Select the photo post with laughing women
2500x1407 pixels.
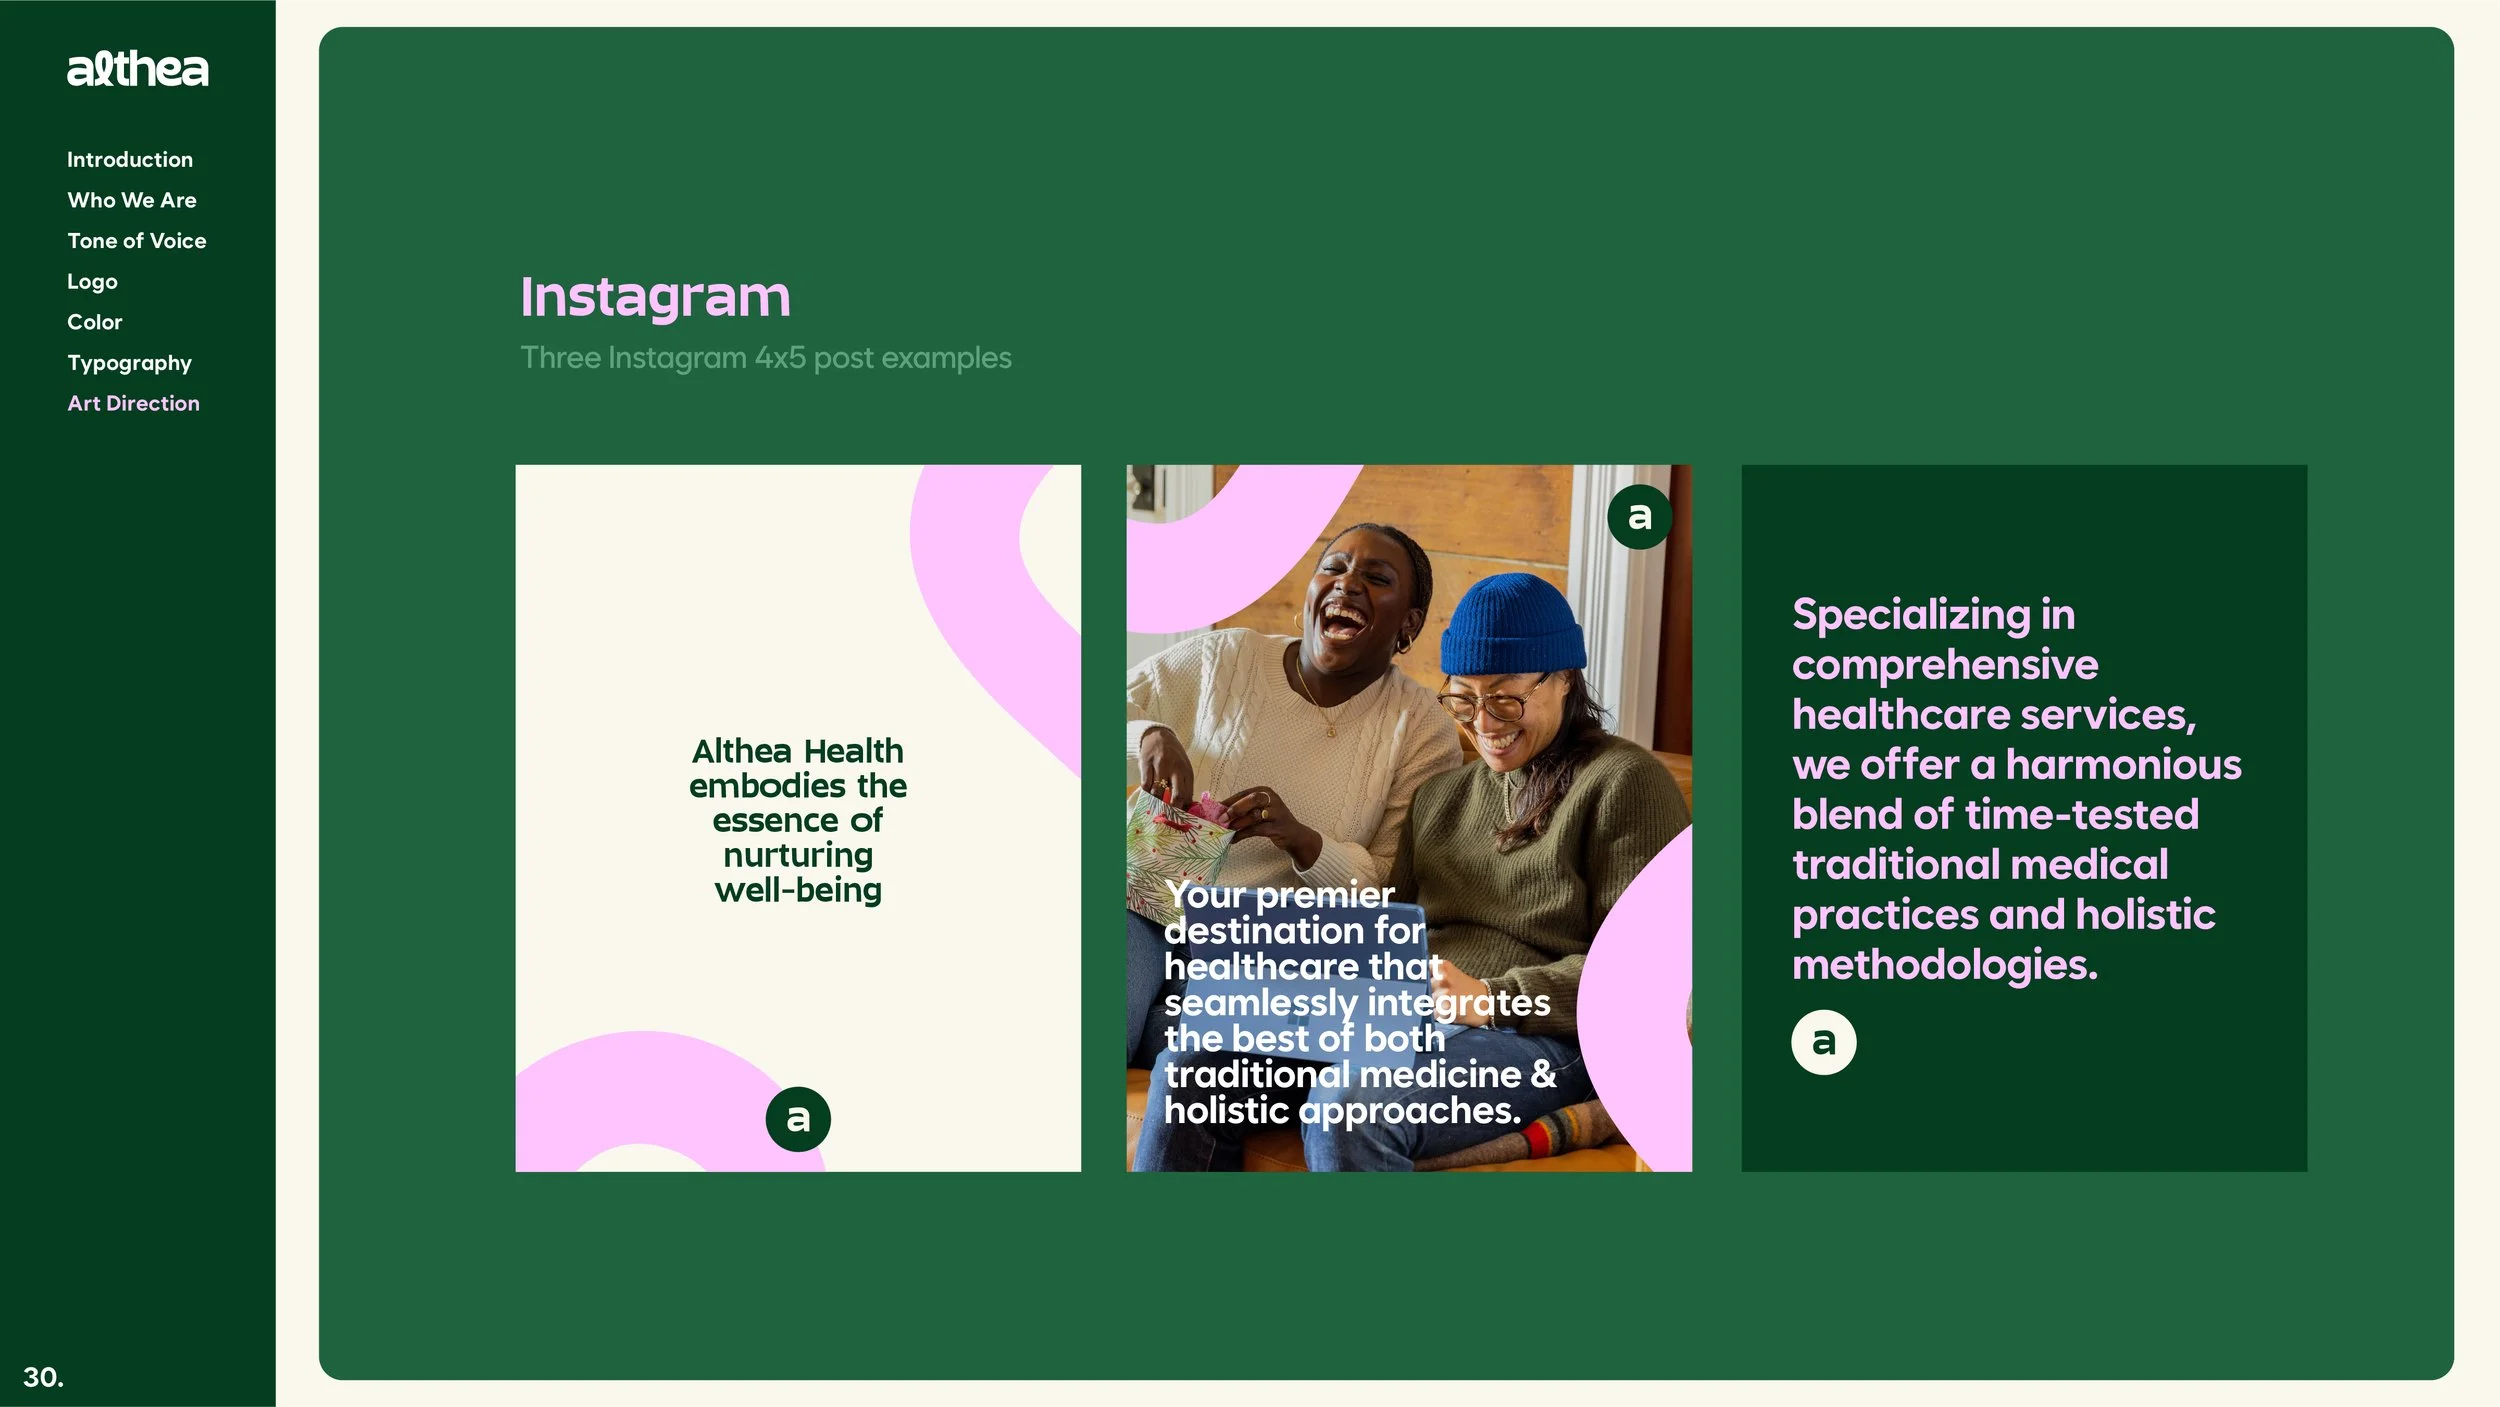coord(1409,818)
